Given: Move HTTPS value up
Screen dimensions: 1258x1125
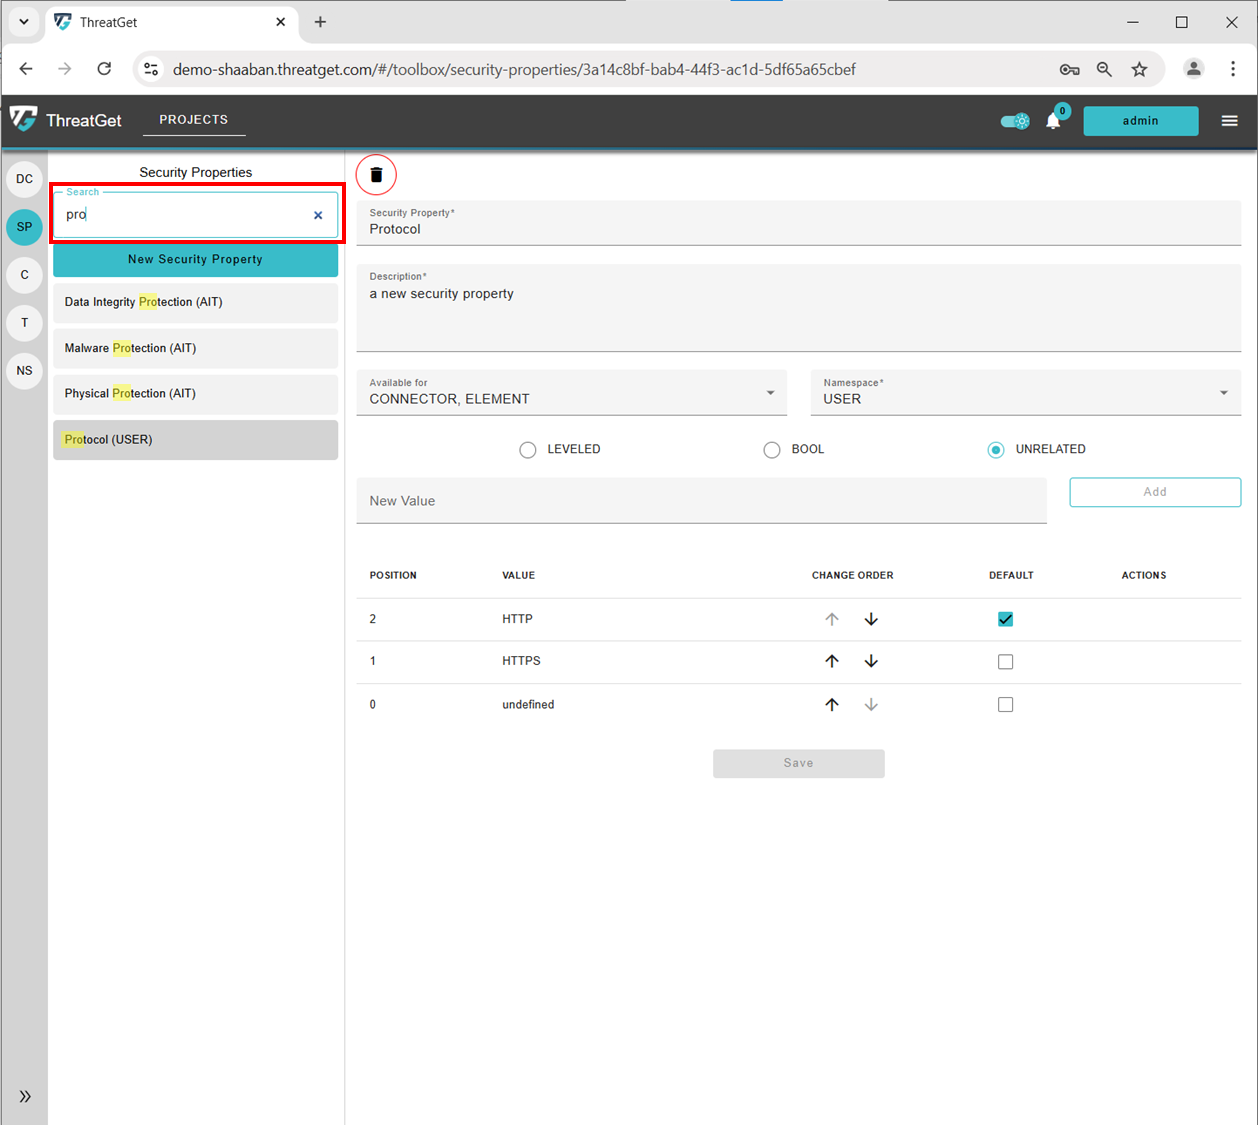Looking at the screenshot, I should pos(832,661).
